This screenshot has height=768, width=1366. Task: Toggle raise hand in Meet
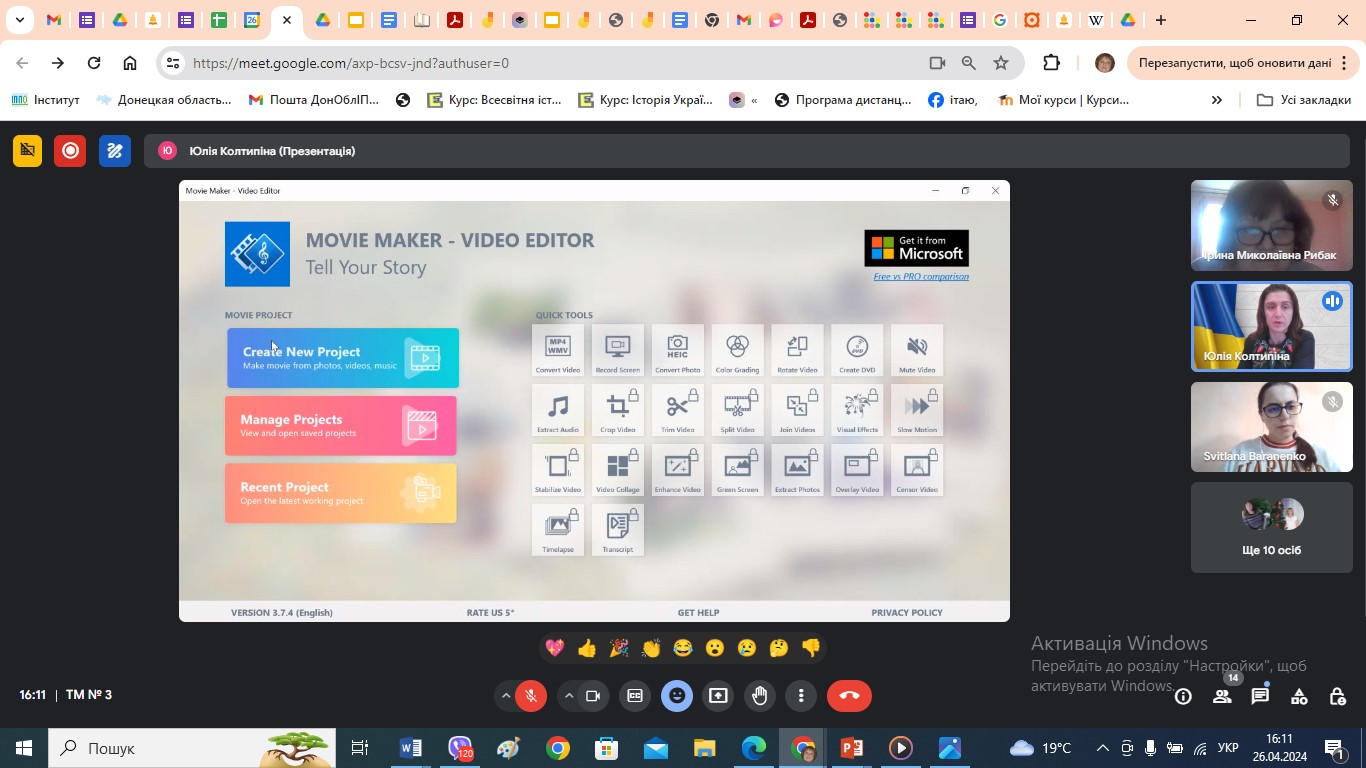tap(760, 696)
